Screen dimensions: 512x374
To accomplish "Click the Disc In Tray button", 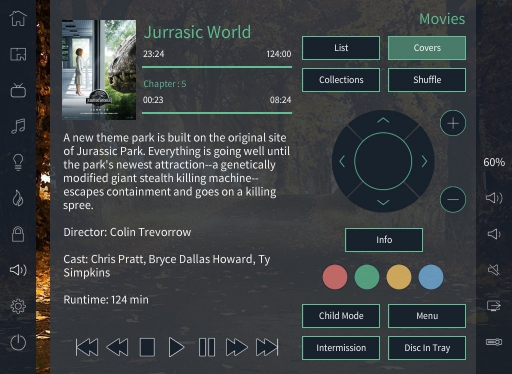I will (427, 348).
